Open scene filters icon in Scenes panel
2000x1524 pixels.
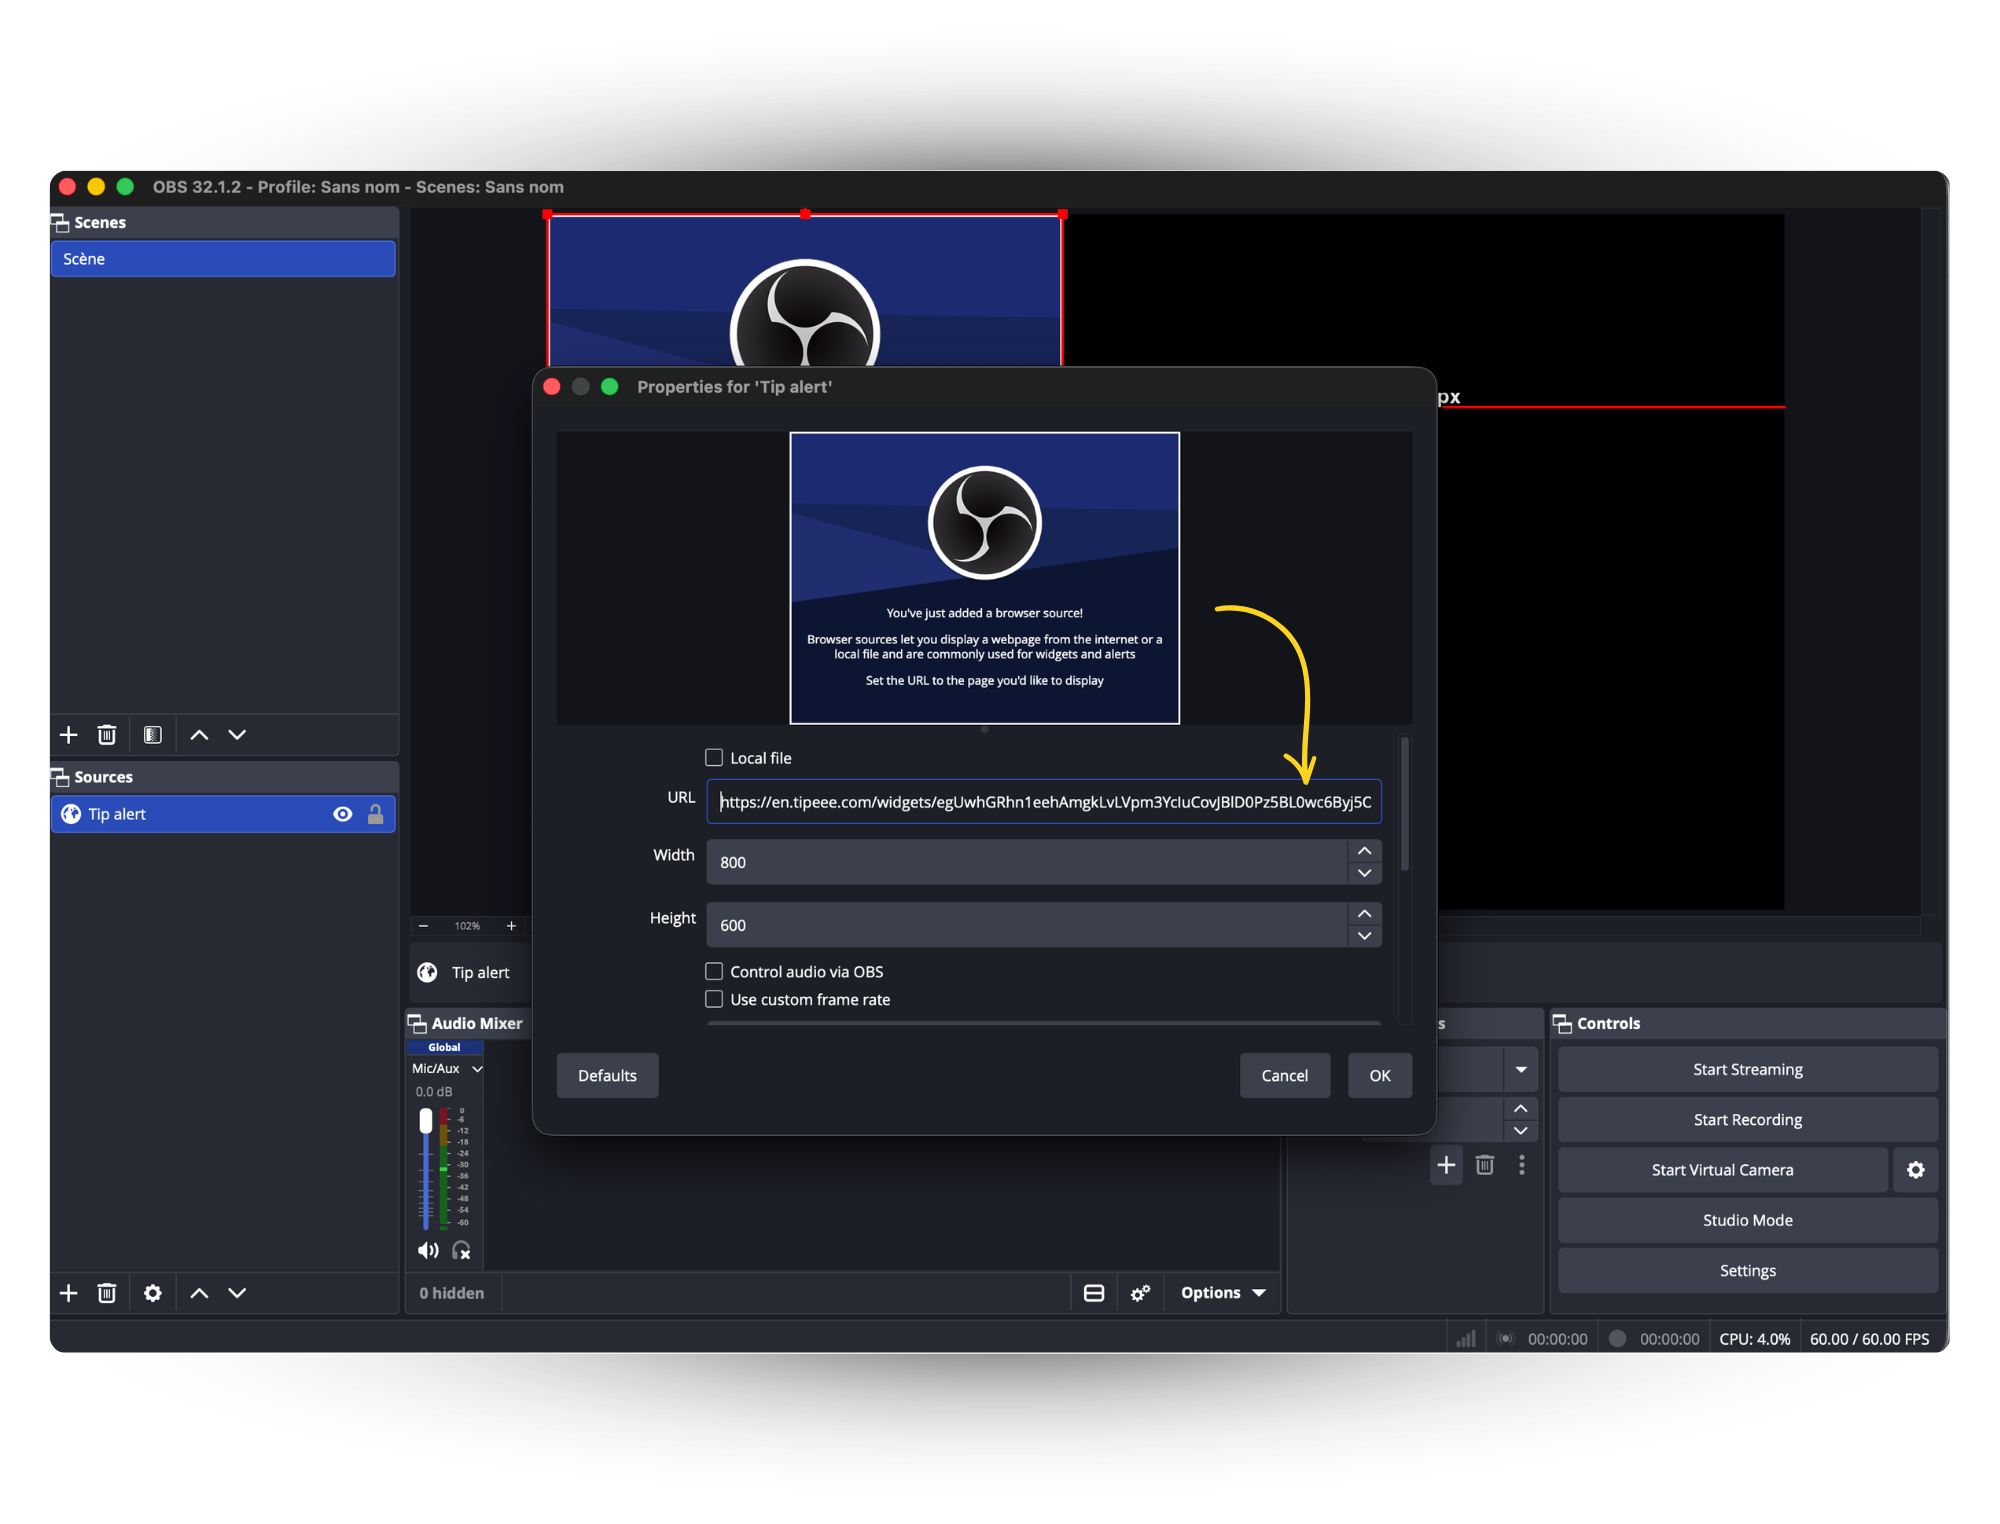click(153, 735)
